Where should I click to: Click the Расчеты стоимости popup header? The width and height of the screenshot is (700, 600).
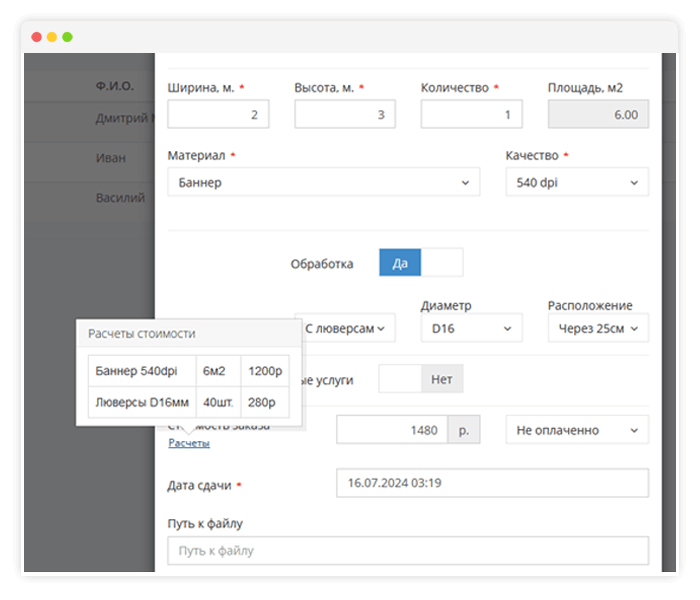click(x=189, y=333)
